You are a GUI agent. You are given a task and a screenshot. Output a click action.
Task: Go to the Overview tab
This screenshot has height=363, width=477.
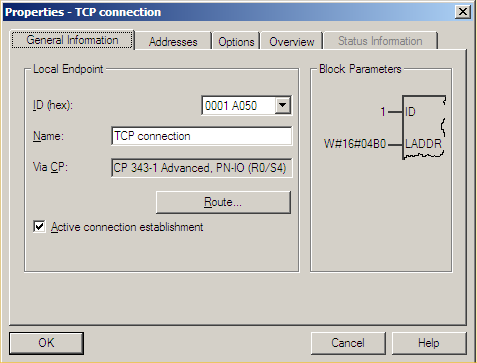point(292,42)
